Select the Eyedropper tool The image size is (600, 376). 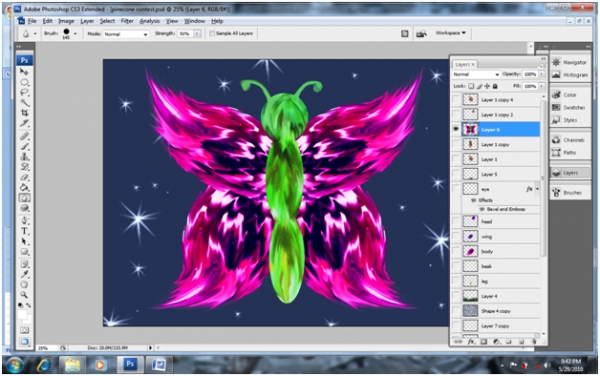pyautogui.click(x=24, y=274)
